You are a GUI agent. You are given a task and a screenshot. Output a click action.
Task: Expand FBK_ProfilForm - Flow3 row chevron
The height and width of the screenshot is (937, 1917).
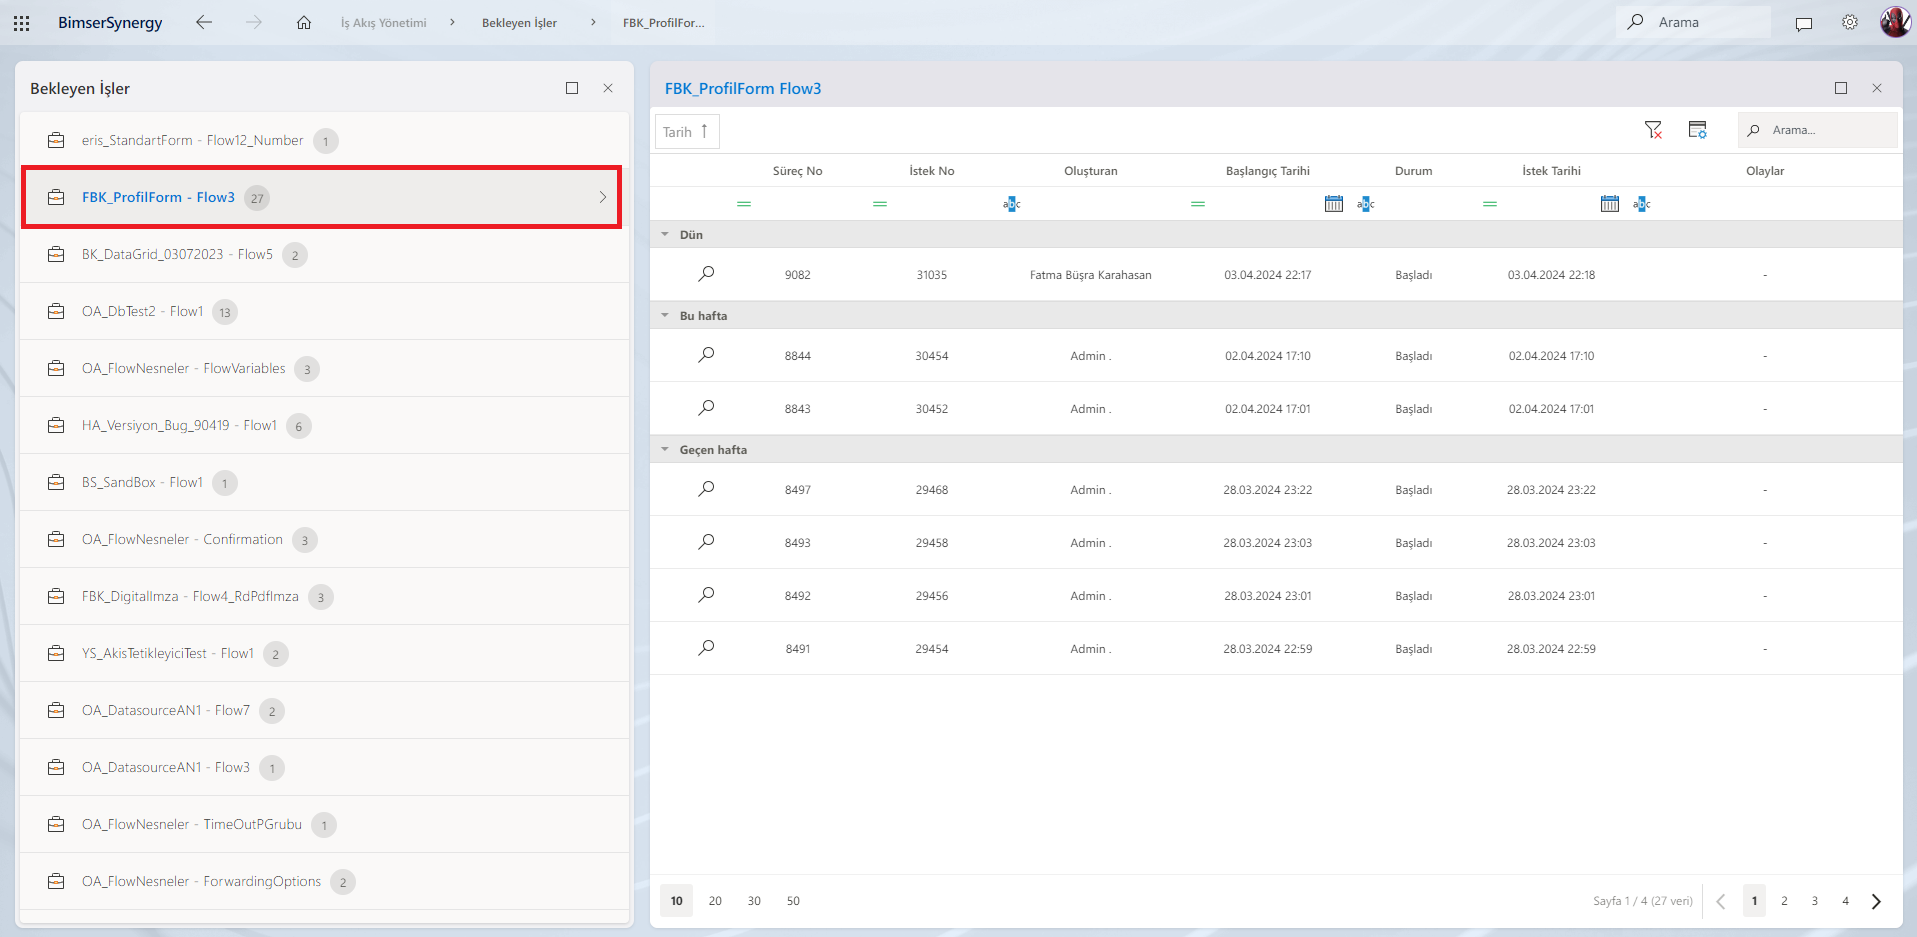click(x=603, y=197)
